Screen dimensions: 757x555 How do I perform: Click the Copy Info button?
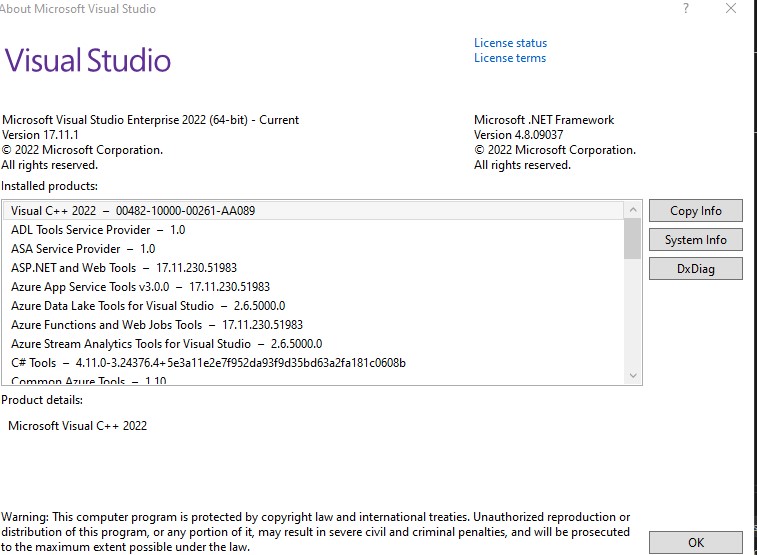click(695, 211)
